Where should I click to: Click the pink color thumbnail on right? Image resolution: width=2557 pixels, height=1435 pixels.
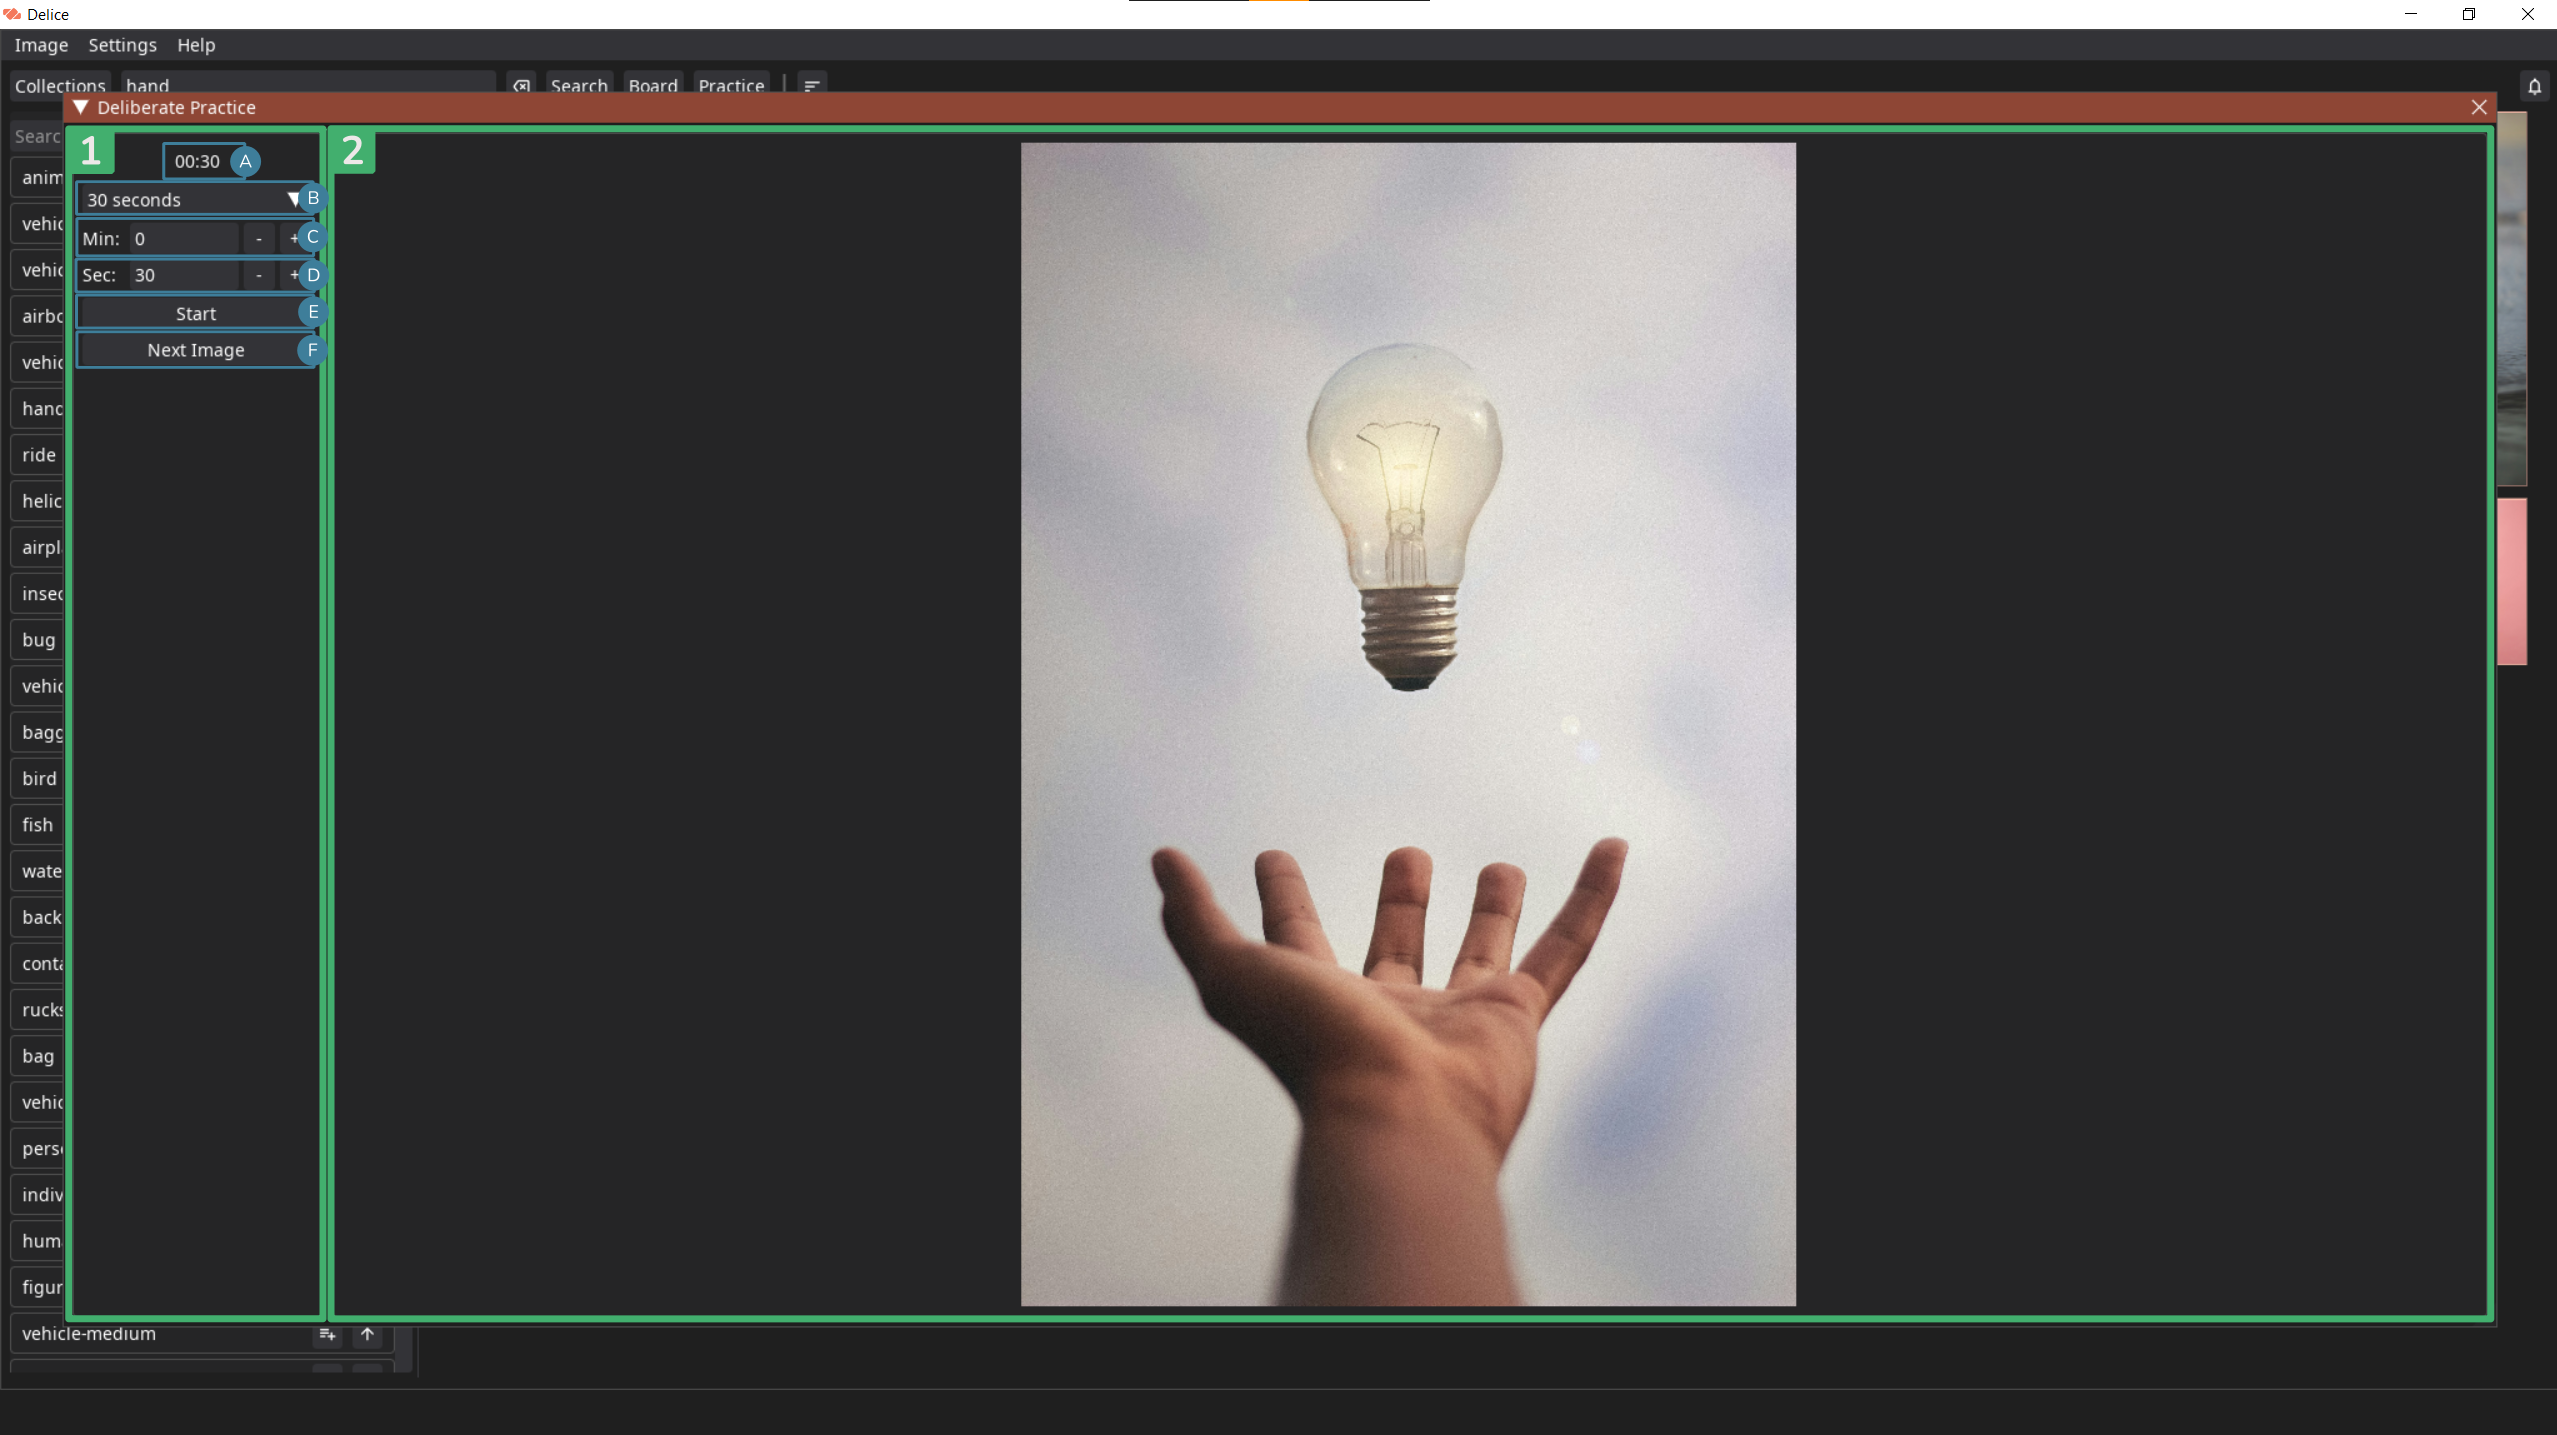click(x=2511, y=581)
